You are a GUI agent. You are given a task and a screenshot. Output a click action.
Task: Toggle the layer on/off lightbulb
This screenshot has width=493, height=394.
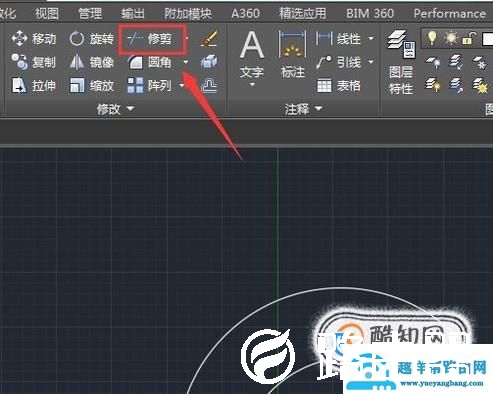point(432,38)
